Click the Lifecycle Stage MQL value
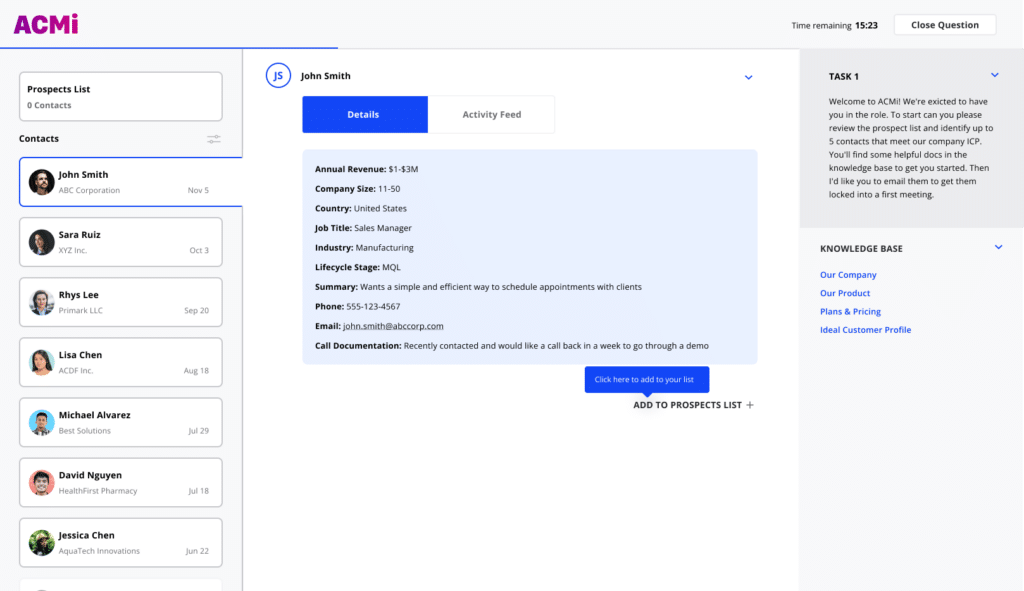 (391, 267)
